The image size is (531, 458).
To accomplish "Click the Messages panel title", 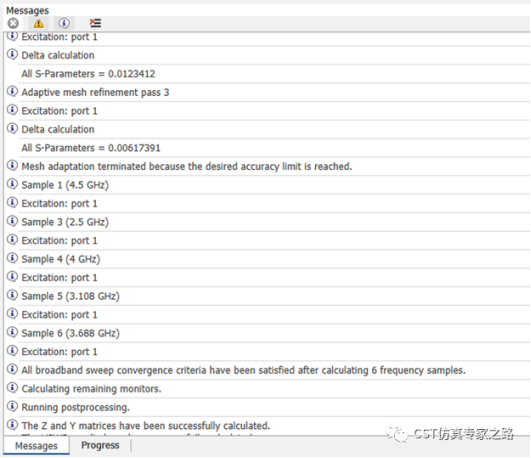I will point(27,11).
